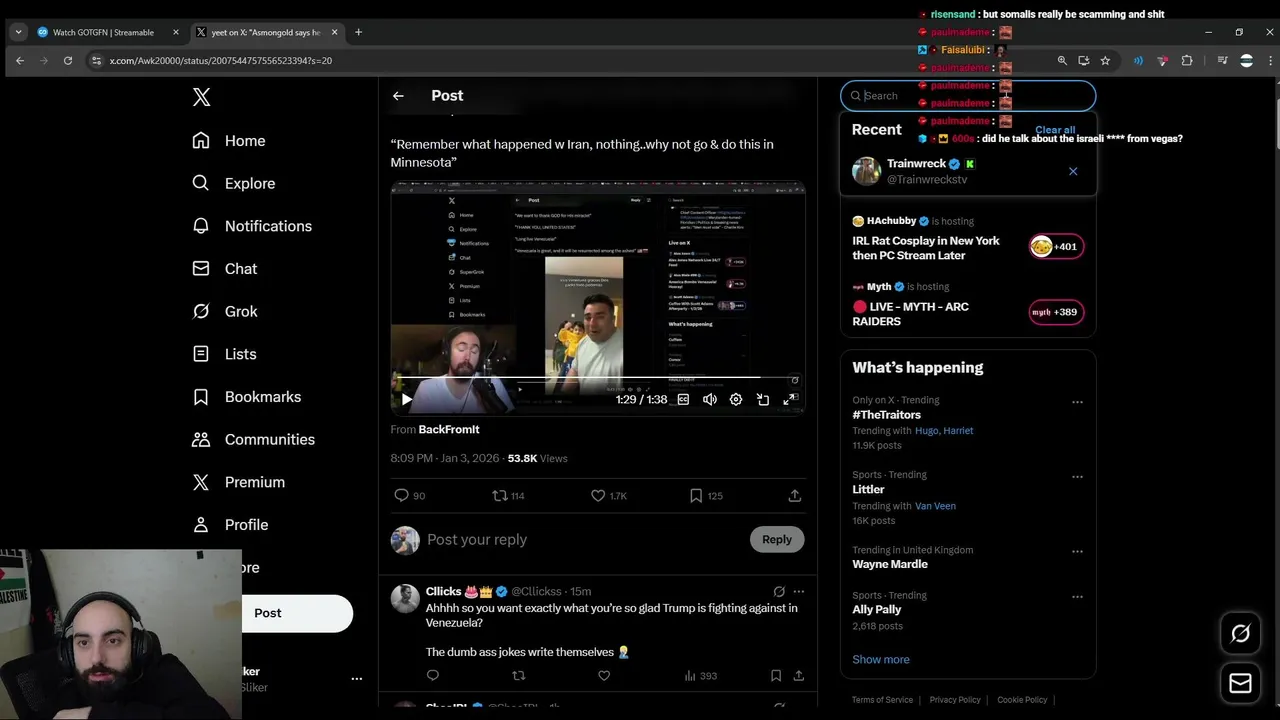Open the #TheTraitors trending topic
Screen dimensions: 1280x720
point(887,415)
